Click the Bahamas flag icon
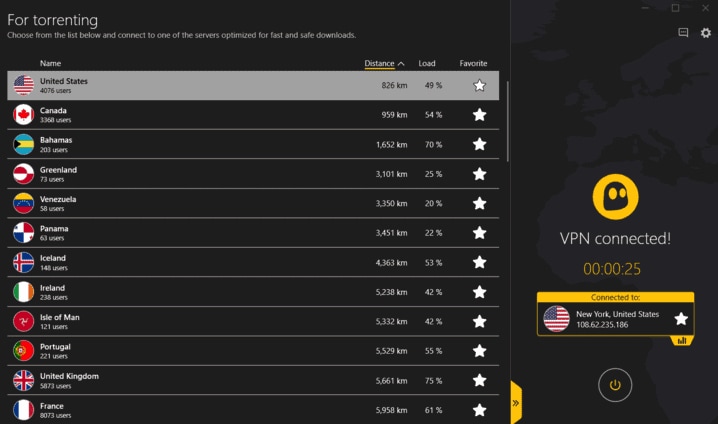Screen dimensions: 718x424 (x=23, y=144)
